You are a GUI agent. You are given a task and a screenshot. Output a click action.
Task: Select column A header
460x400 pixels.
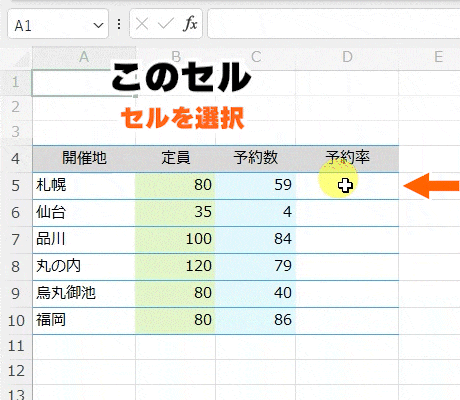84,57
